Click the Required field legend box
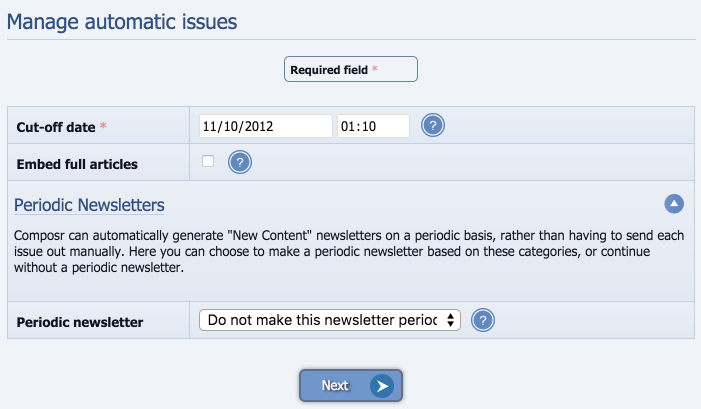Screen dimensions: 701x409 point(351,69)
